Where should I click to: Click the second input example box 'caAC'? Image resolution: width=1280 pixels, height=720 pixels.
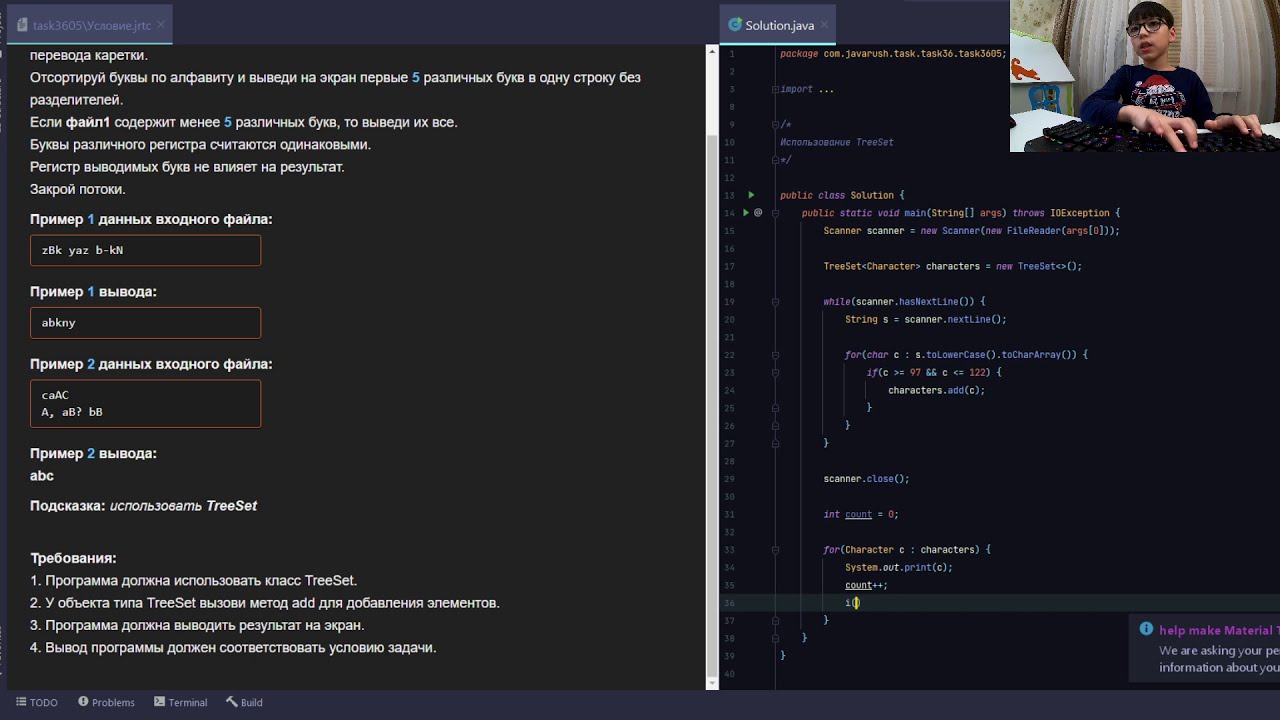click(x=145, y=403)
